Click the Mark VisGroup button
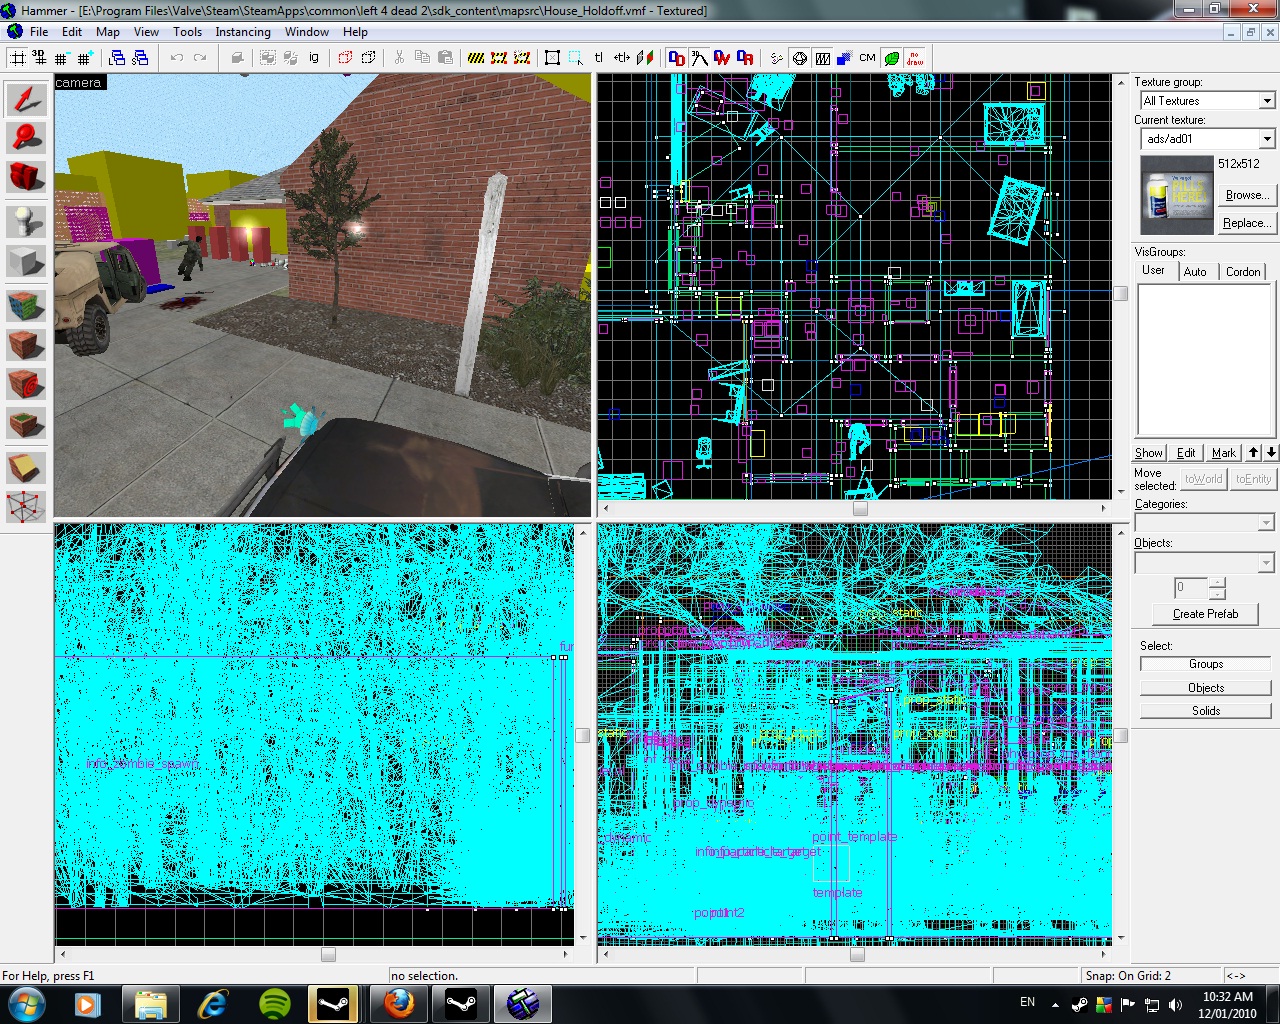 click(x=1224, y=453)
